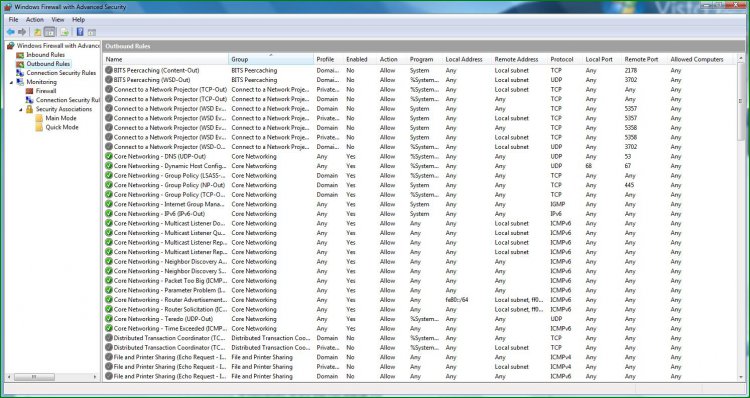Click the tree pane scroll-right arrow
The height and width of the screenshot is (398, 750).
point(95,377)
